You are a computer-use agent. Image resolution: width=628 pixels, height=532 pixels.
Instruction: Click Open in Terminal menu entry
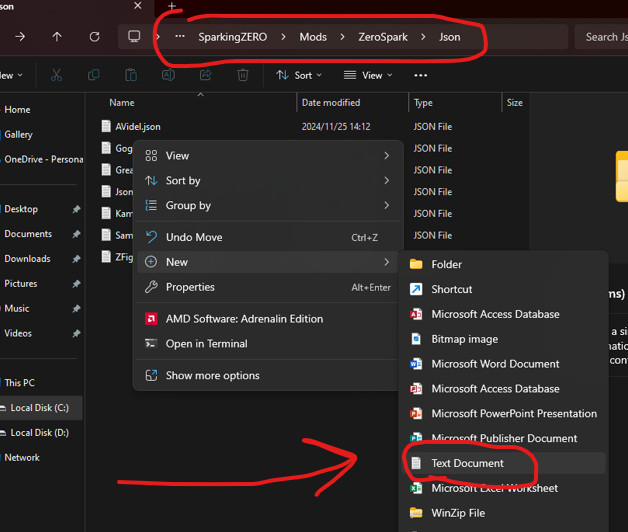(x=206, y=343)
